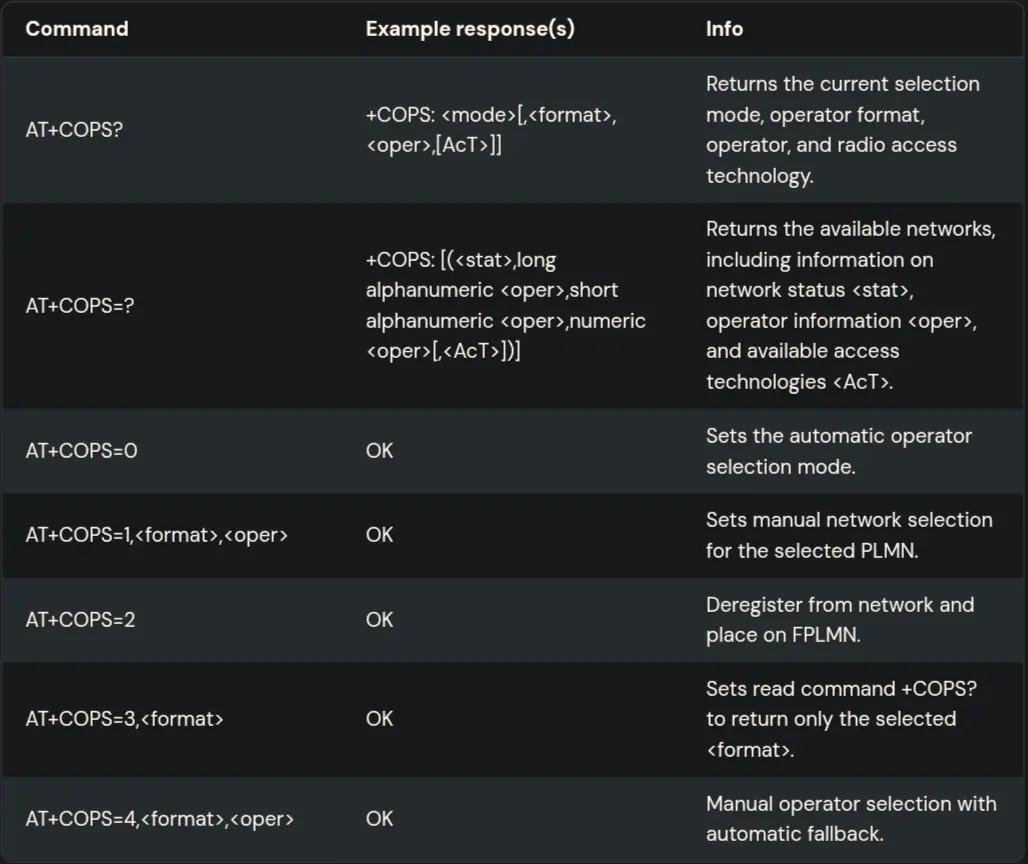Click the OK response for AT+COPS=0

pos(380,451)
